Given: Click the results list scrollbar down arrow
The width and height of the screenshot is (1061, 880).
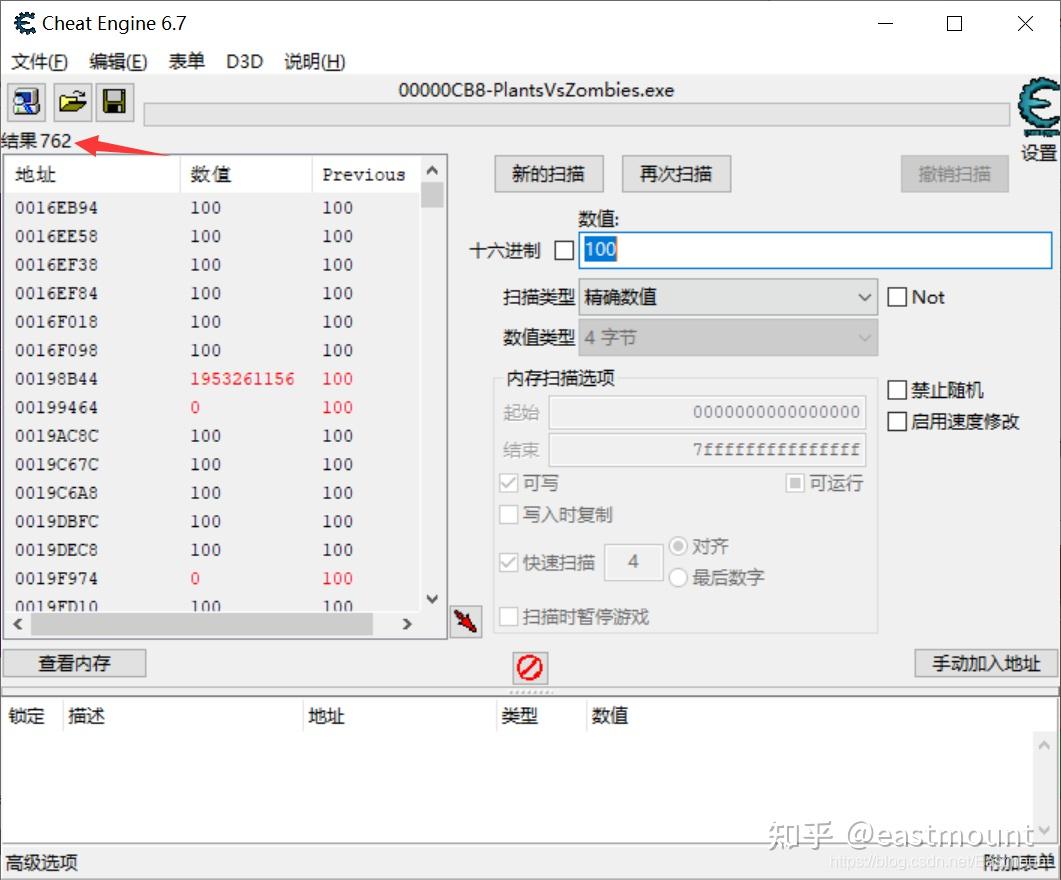Looking at the screenshot, I should 431,598.
